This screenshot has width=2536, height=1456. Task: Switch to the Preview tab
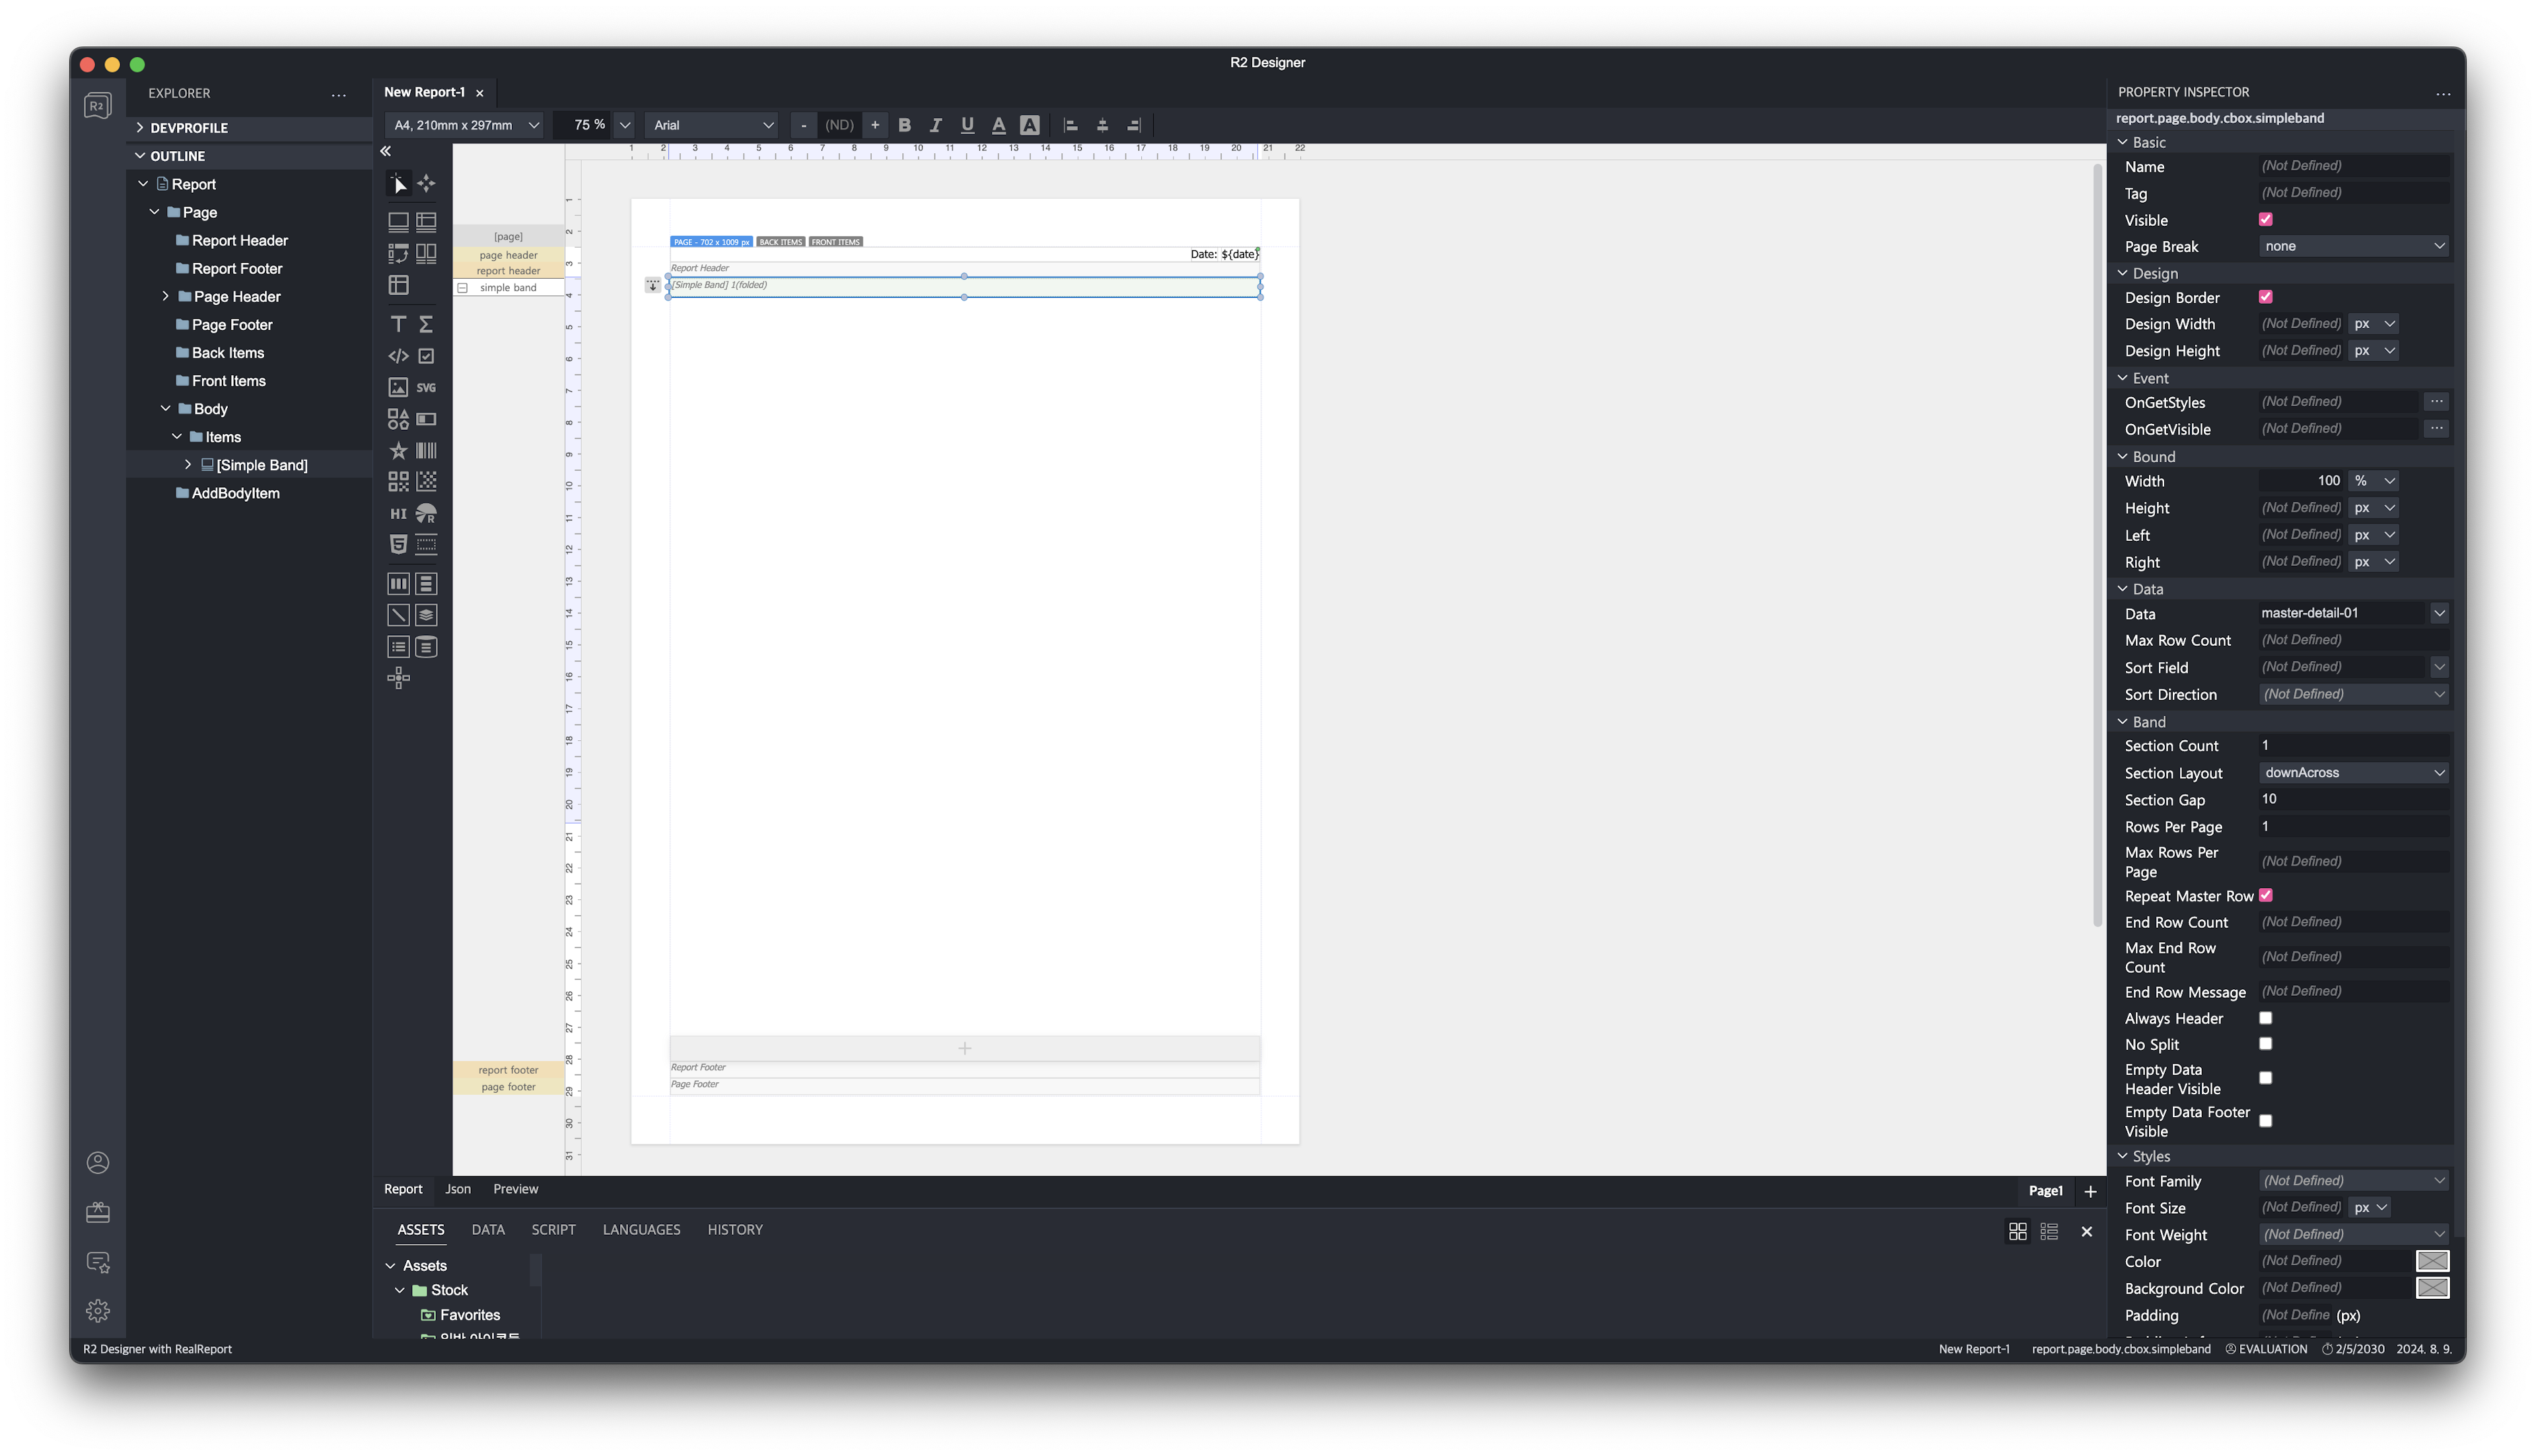516,1188
